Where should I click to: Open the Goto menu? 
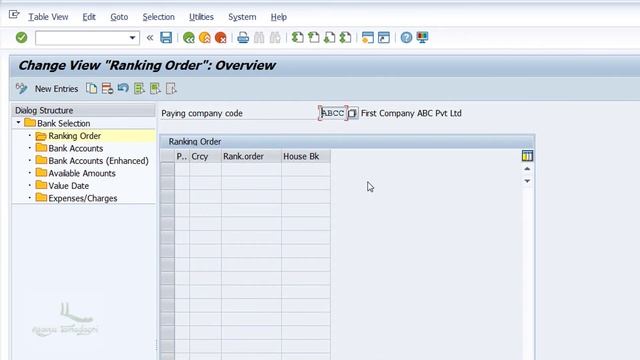click(119, 17)
